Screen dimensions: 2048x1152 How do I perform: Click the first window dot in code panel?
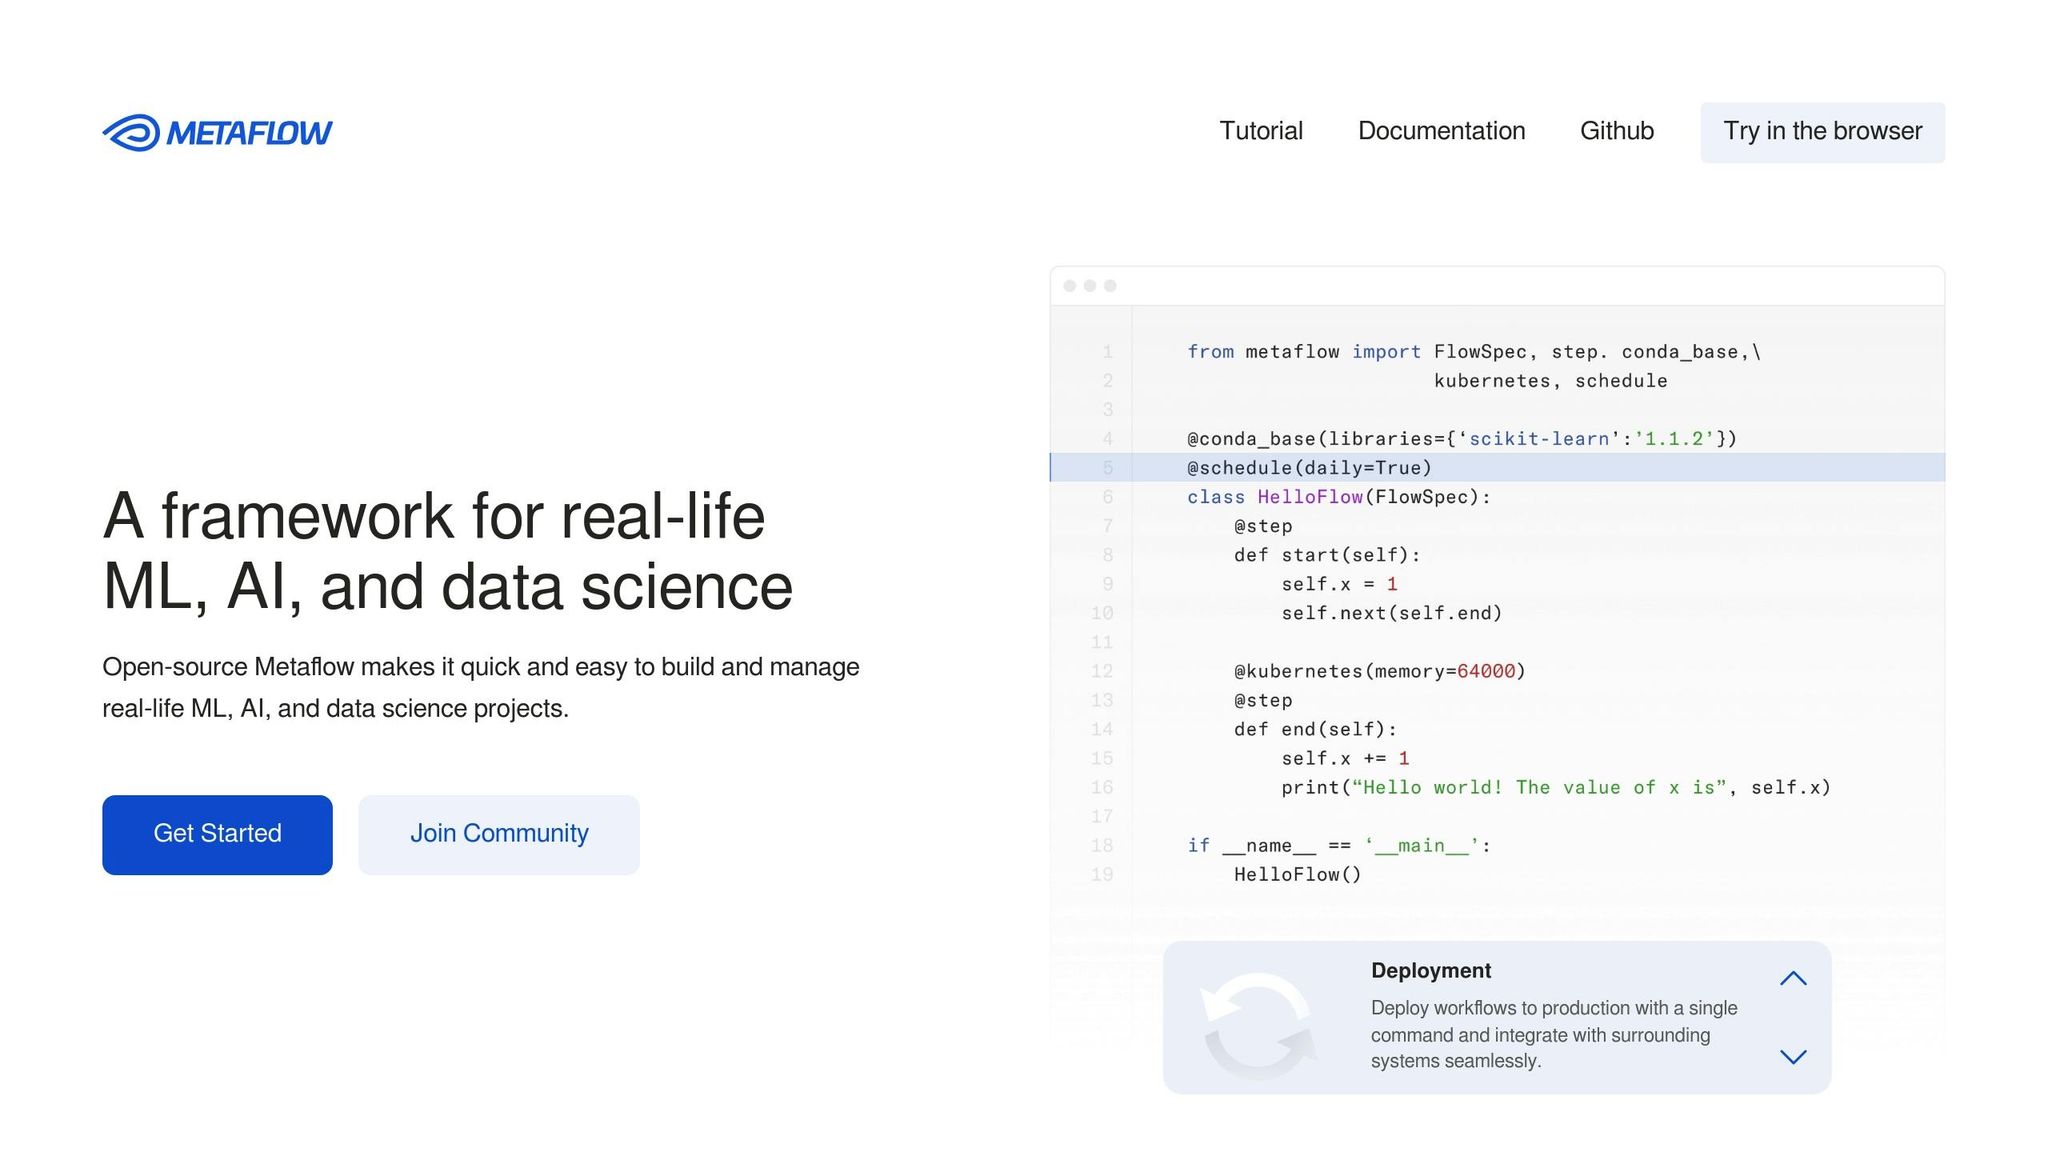tap(1070, 286)
